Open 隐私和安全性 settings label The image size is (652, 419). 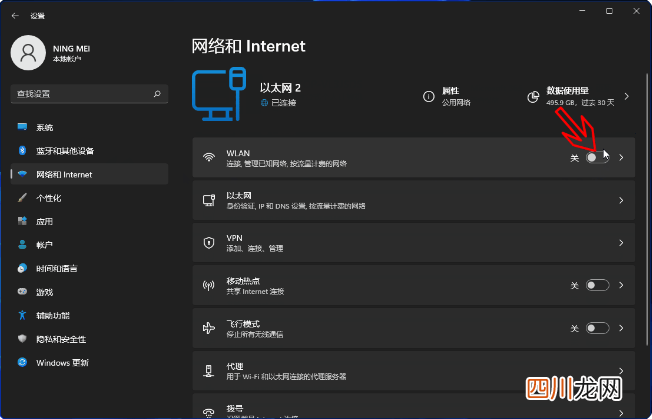click(61, 339)
